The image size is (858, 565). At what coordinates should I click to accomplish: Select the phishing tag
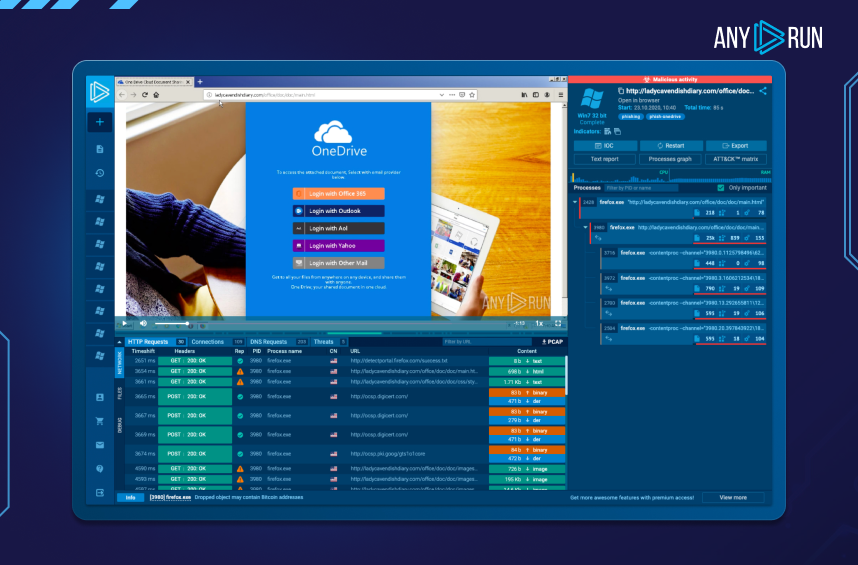point(631,117)
